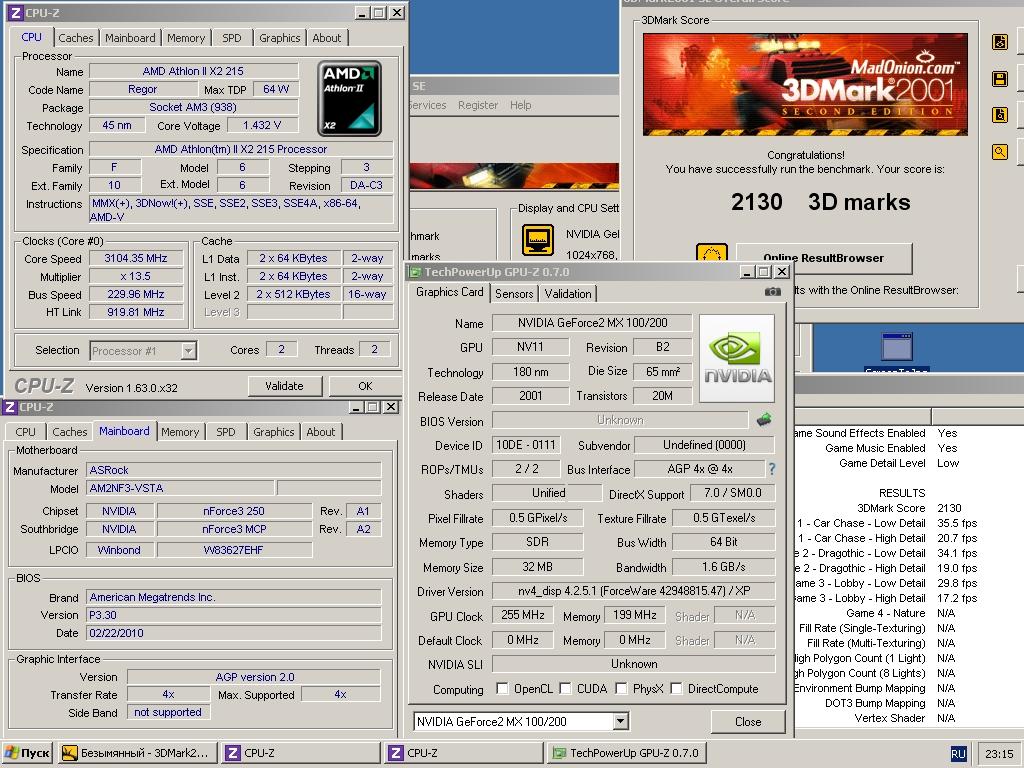This screenshot has height=768, width=1024.
Task: Click motherboard model AM2NF3-VSTA field
Action: tap(180, 488)
